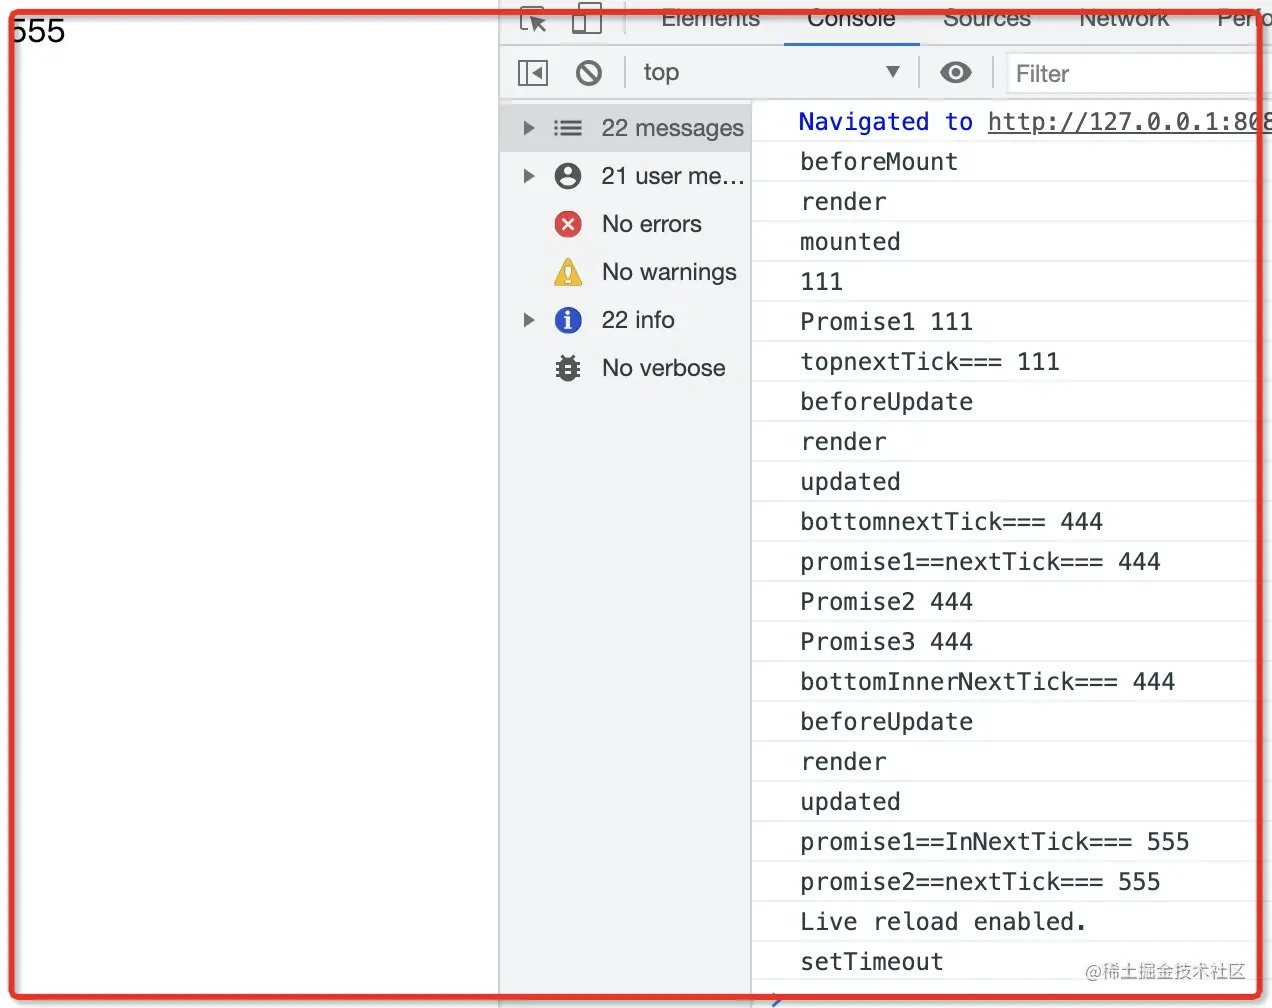
Task: Expand the 22 messages group
Action: (529, 128)
